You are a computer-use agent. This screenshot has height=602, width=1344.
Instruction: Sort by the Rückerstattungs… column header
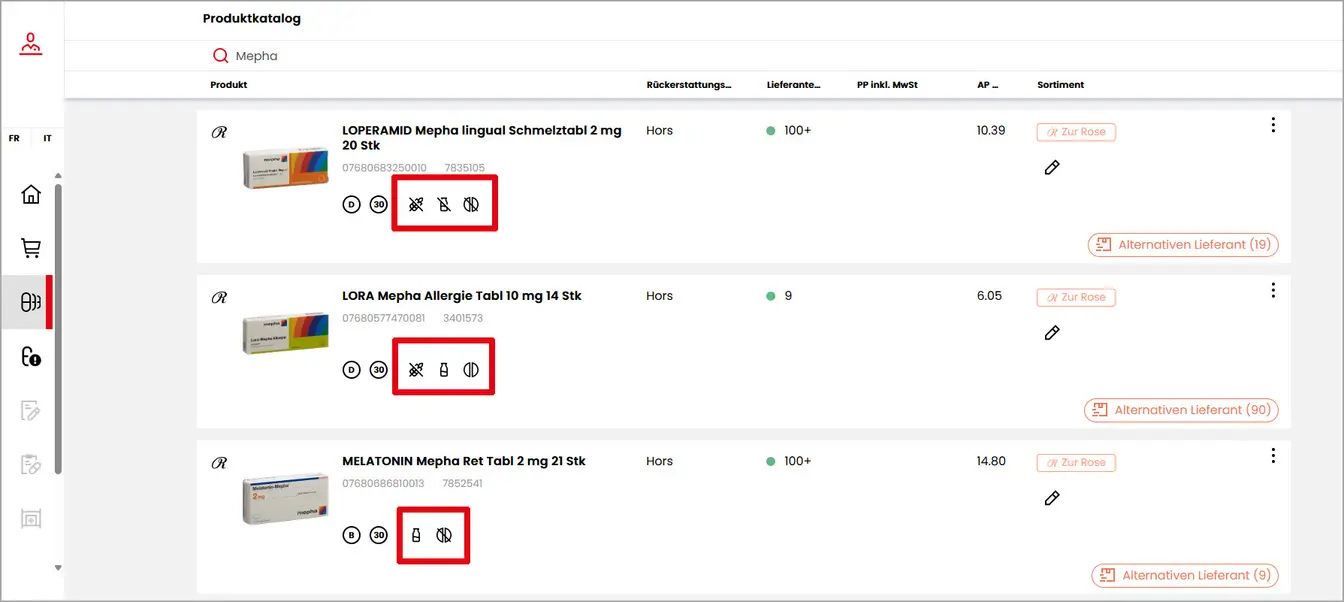point(689,85)
